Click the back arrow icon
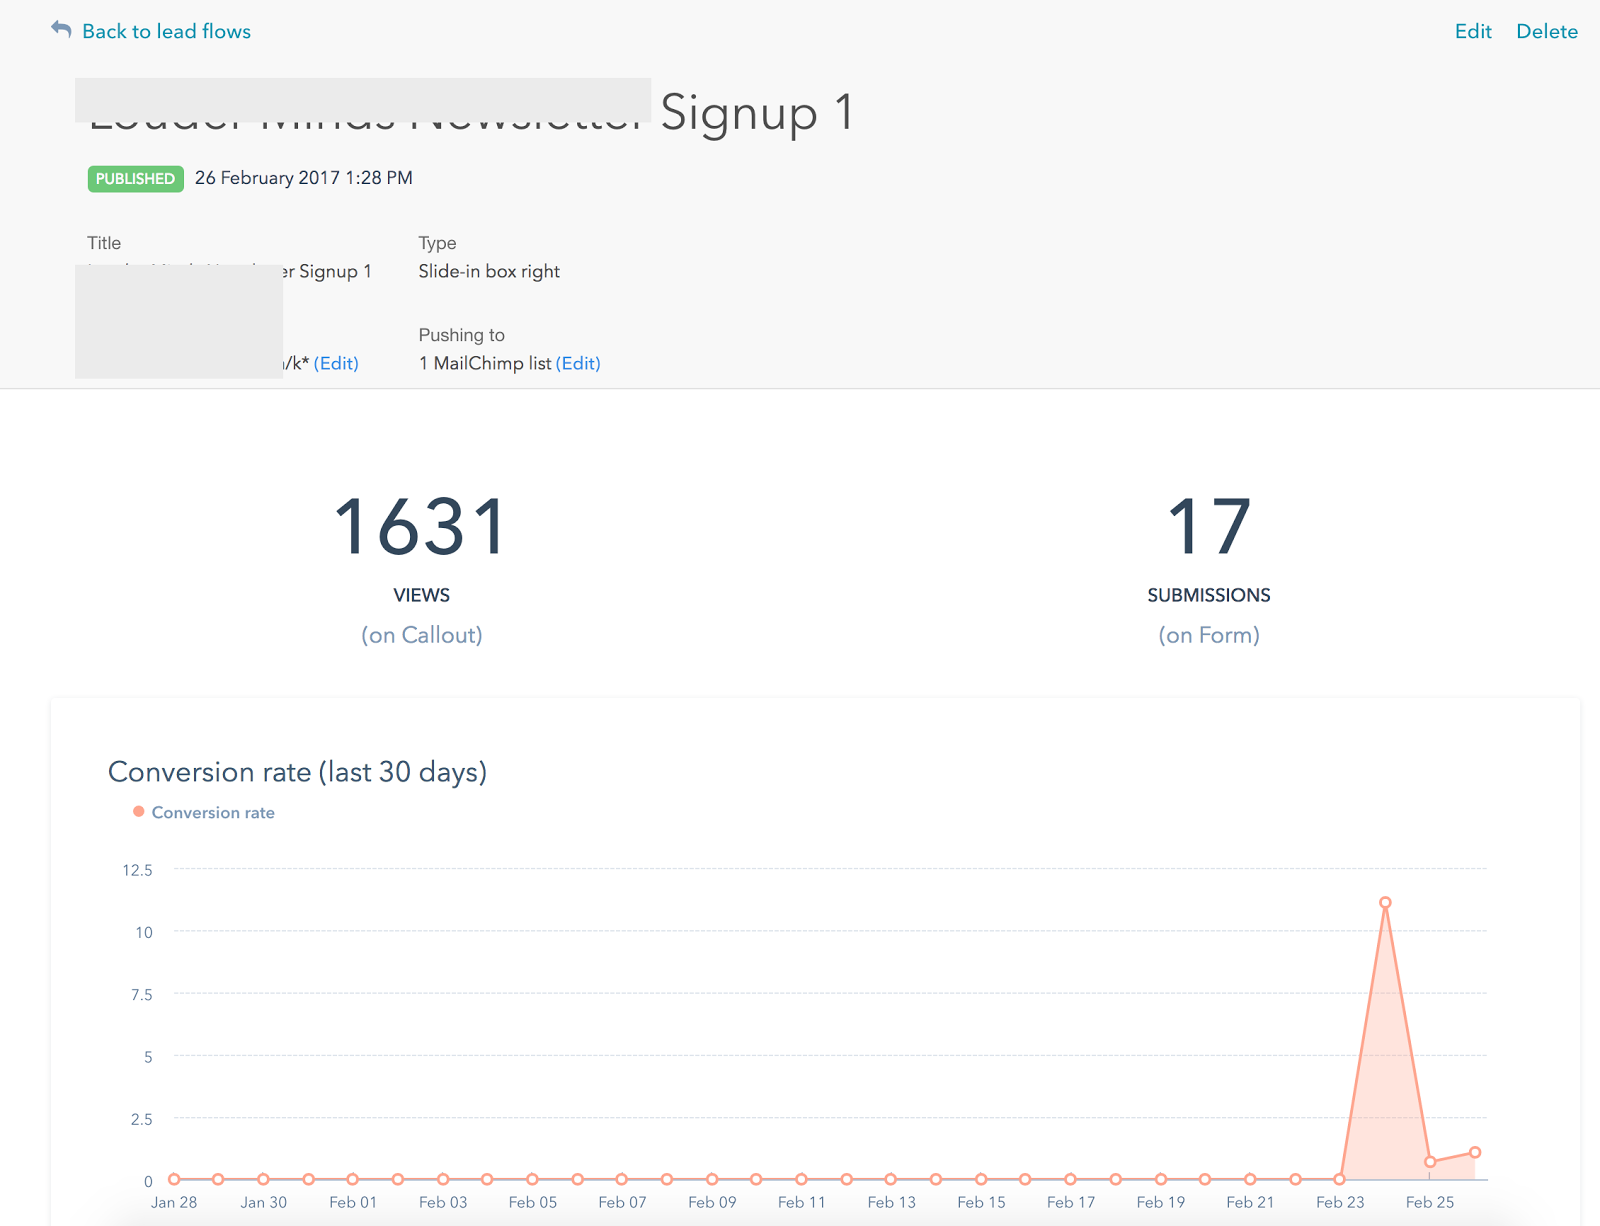1600x1226 pixels. pyautogui.click(x=61, y=30)
